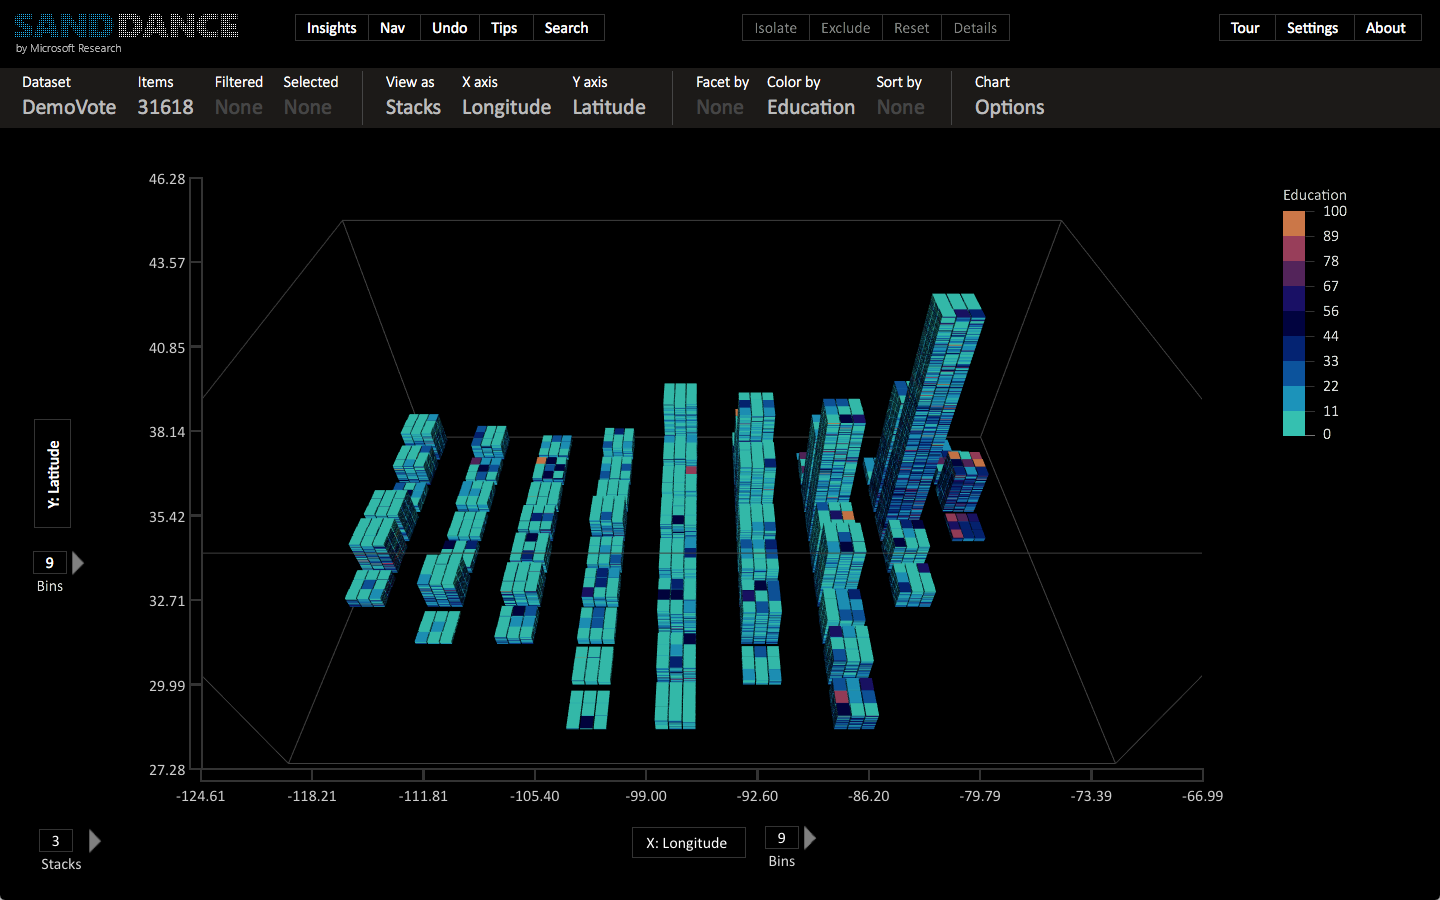Change the X axis Longitude column
Viewport: 1440px width, 900px height.
coord(506,107)
